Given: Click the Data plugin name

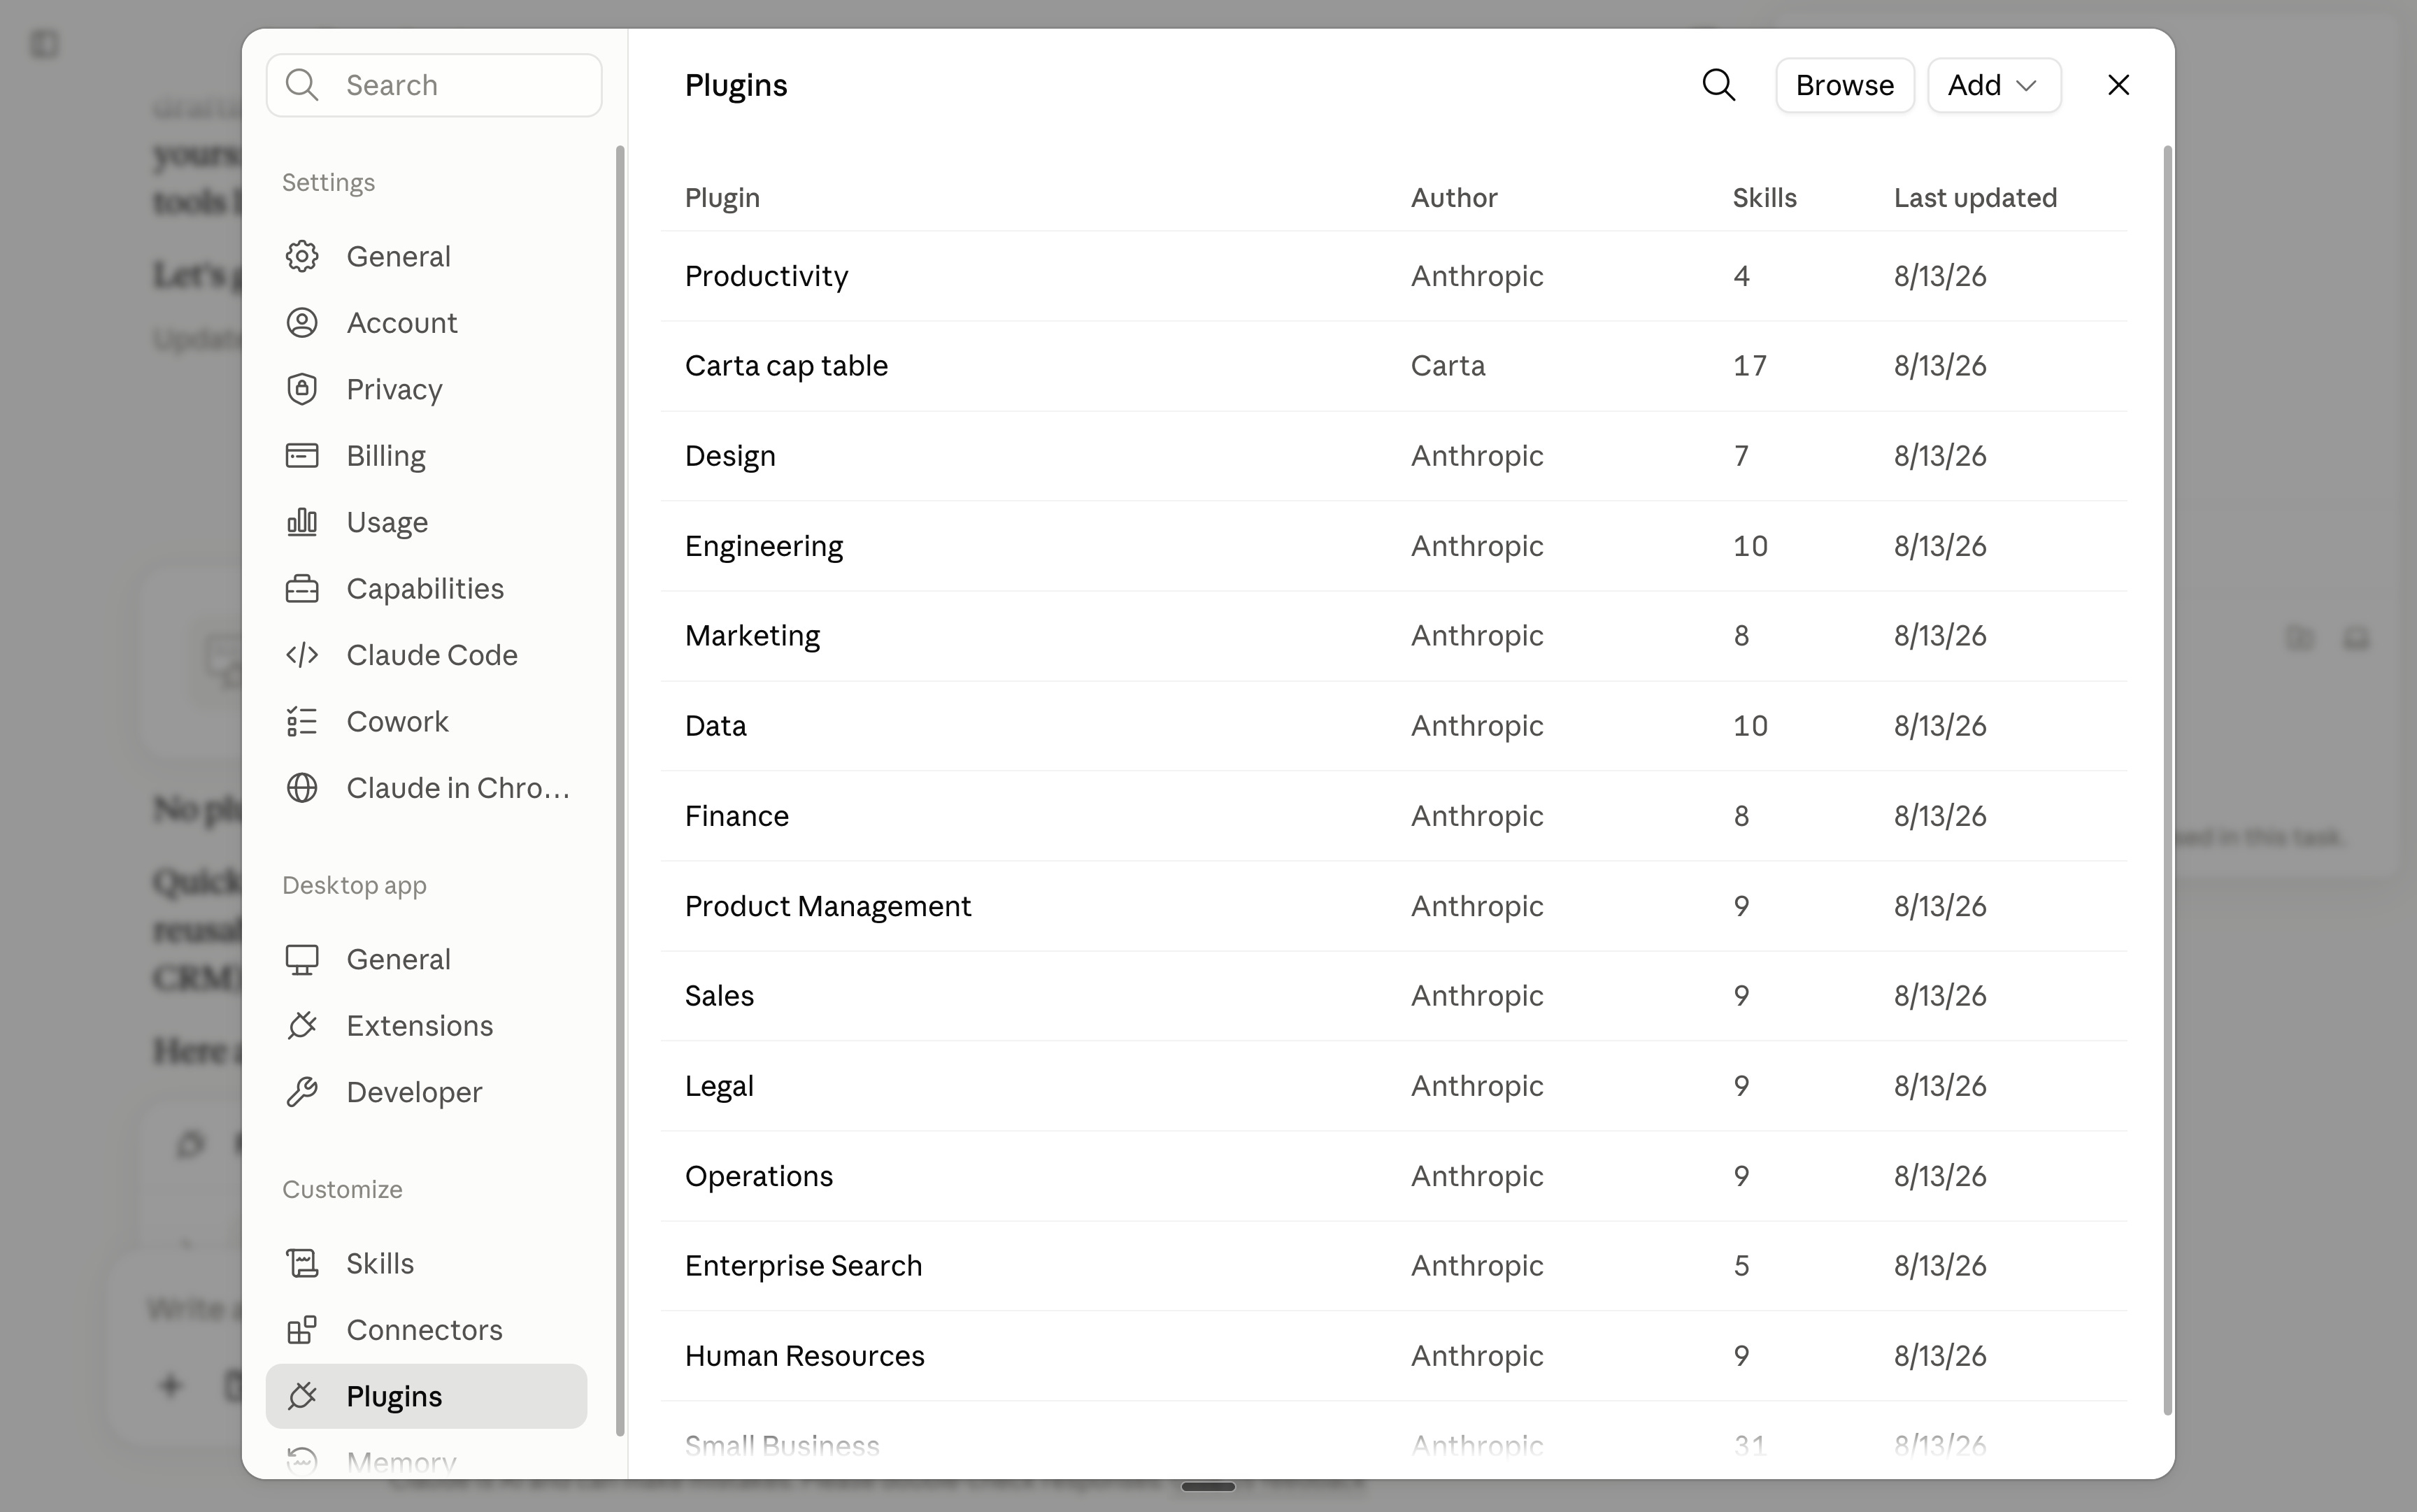Looking at the screenshot, I should (715, 726).
